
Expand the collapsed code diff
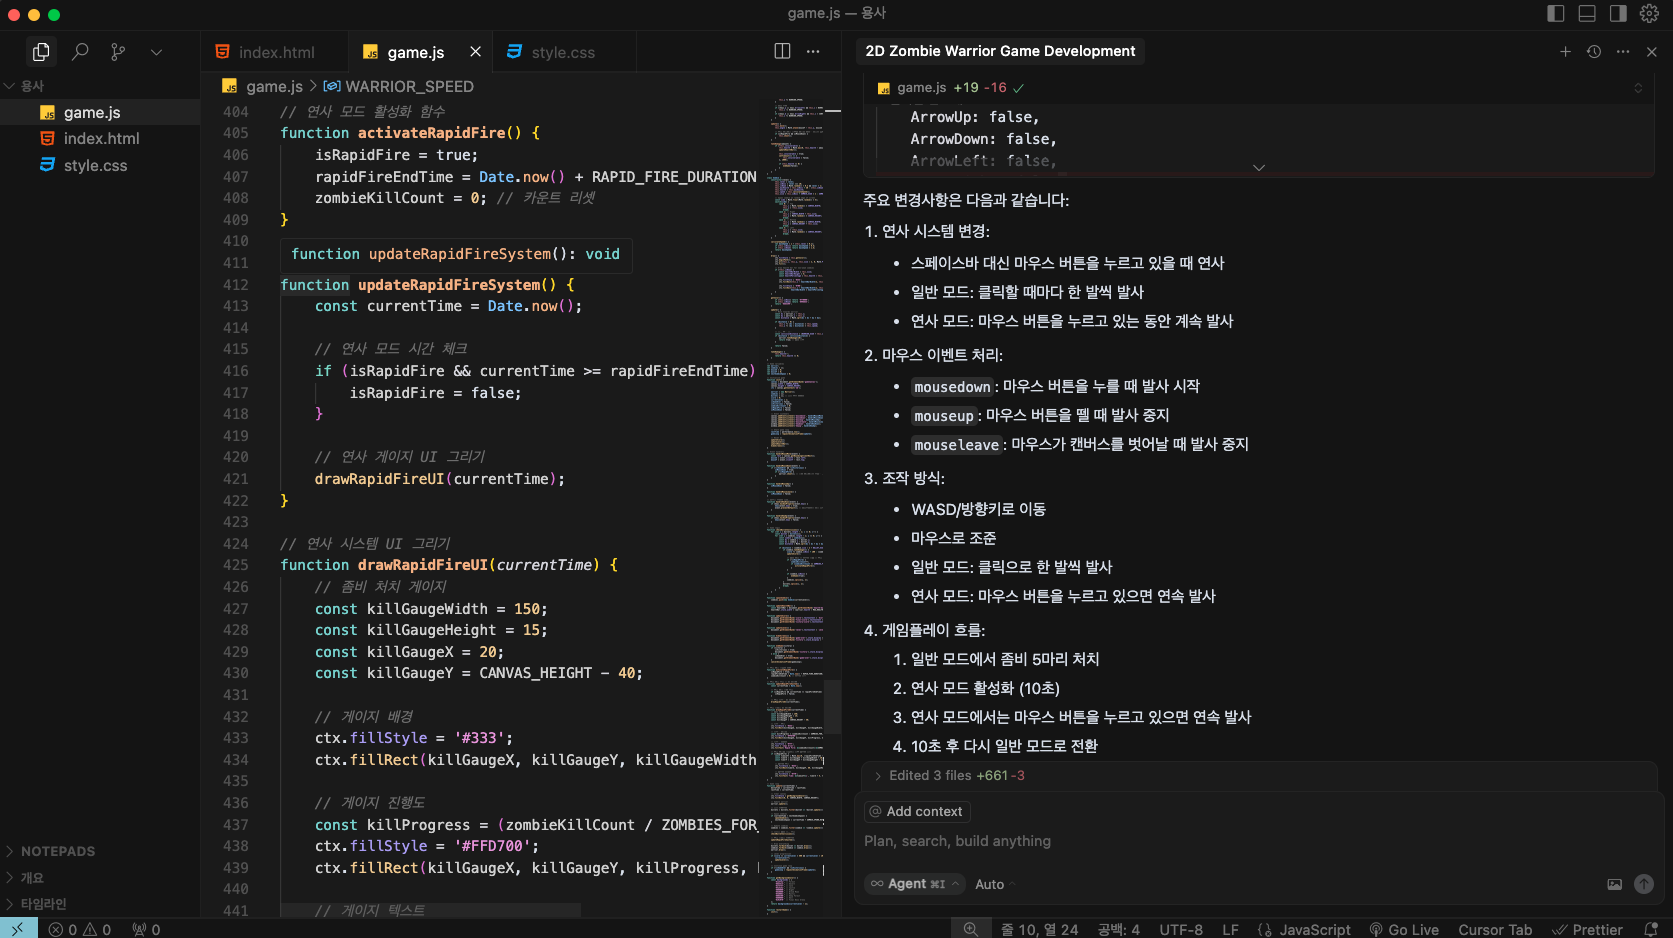[1259, 167]
